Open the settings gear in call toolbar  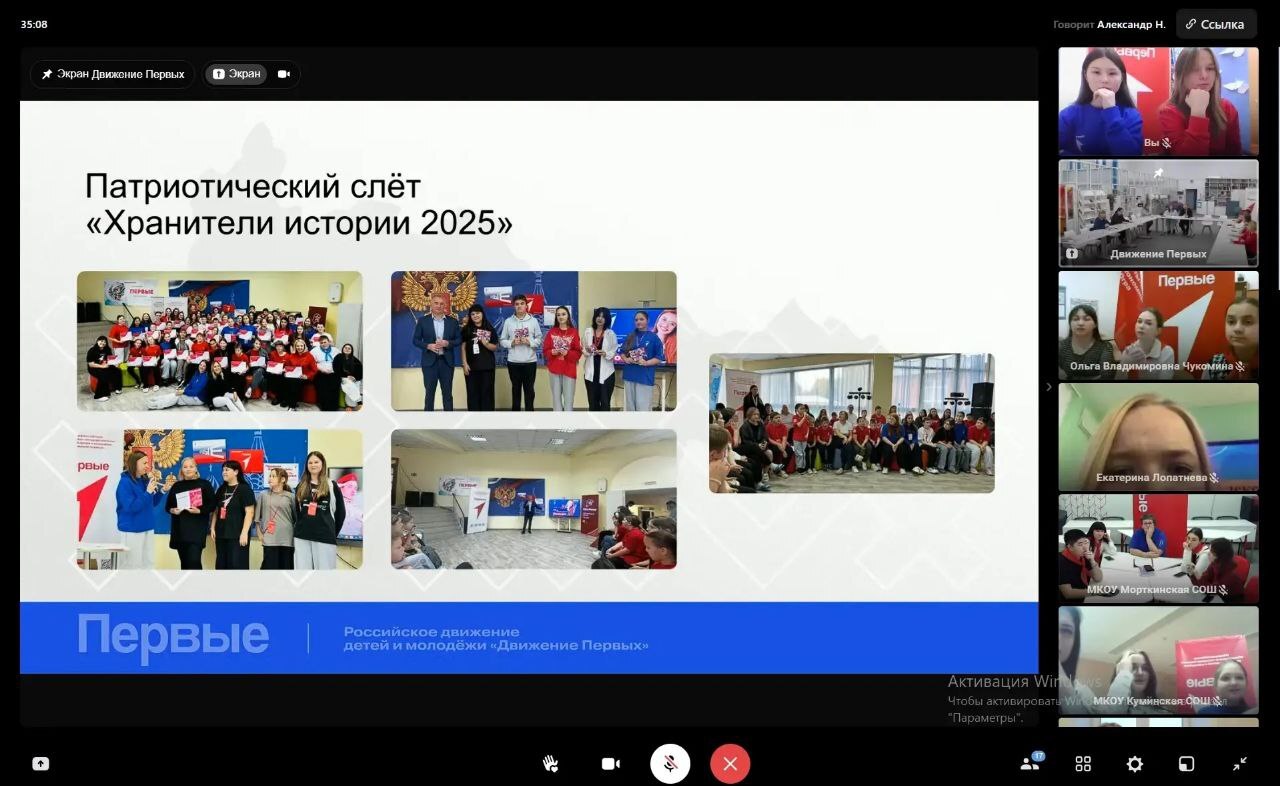coord(1135,764)
